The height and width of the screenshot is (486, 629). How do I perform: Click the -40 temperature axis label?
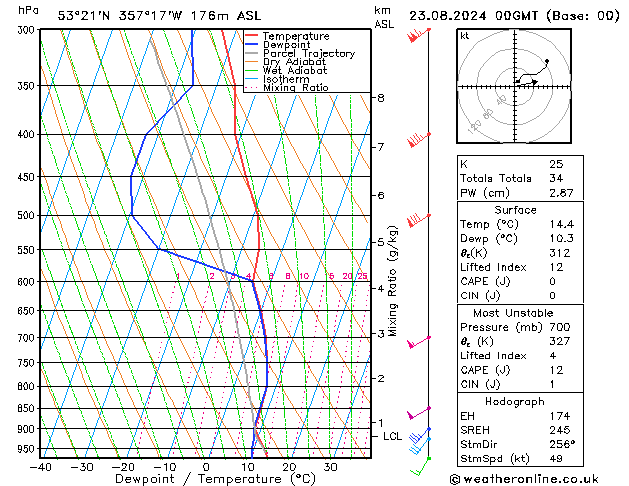(x=41, y=467)
